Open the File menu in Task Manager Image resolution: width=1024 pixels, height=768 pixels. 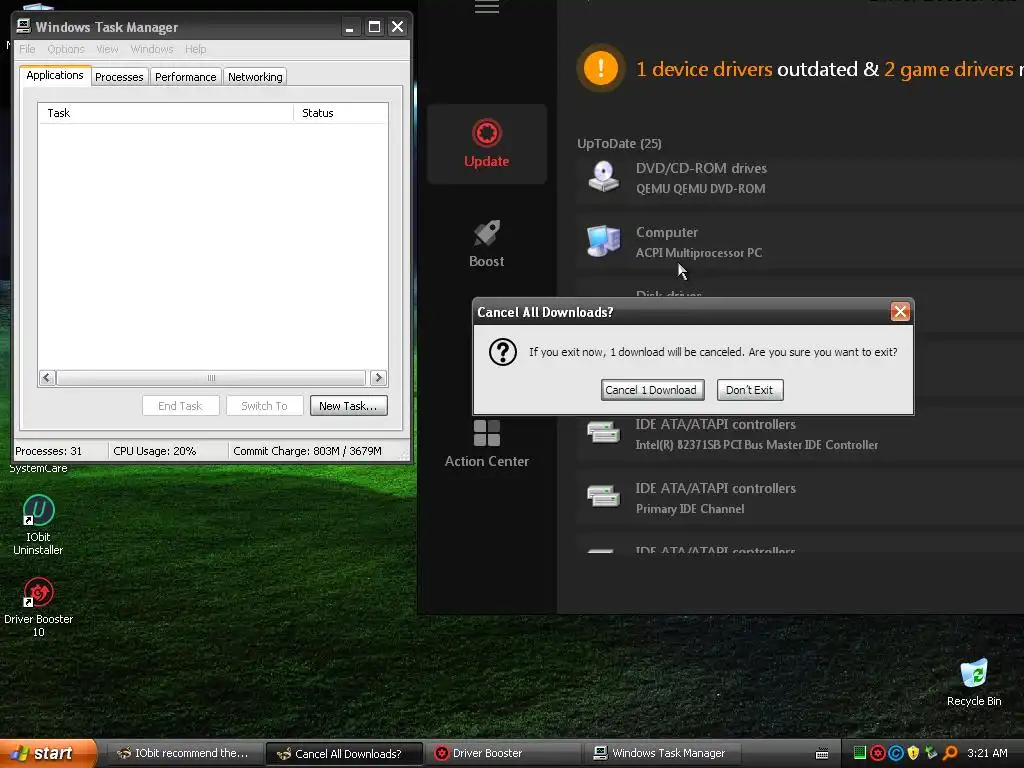click(x=27, y=49)
